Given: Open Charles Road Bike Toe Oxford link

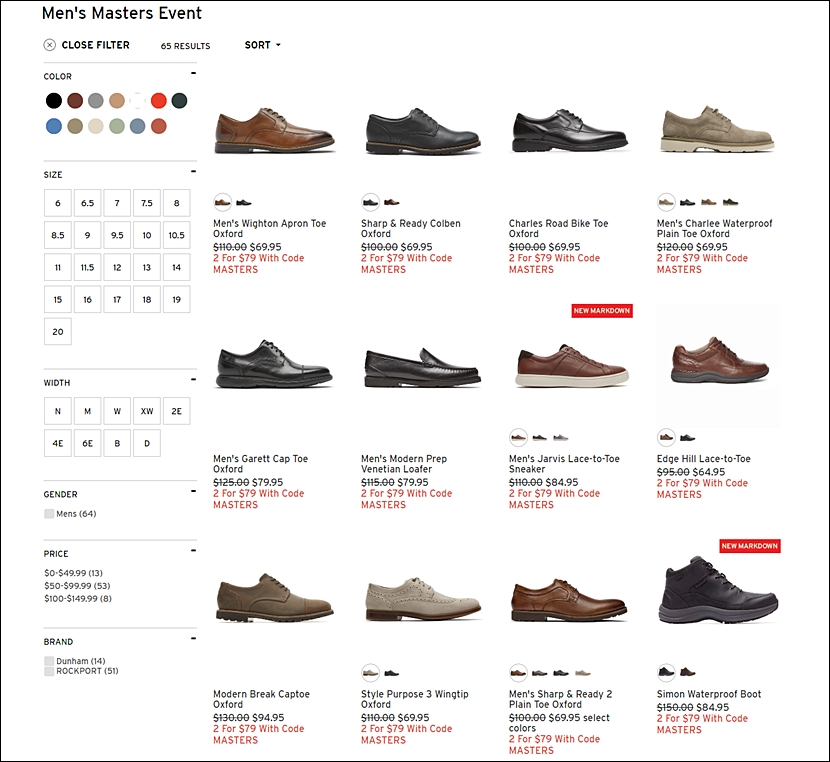Looking at the screenshot, I should point(558,229).
